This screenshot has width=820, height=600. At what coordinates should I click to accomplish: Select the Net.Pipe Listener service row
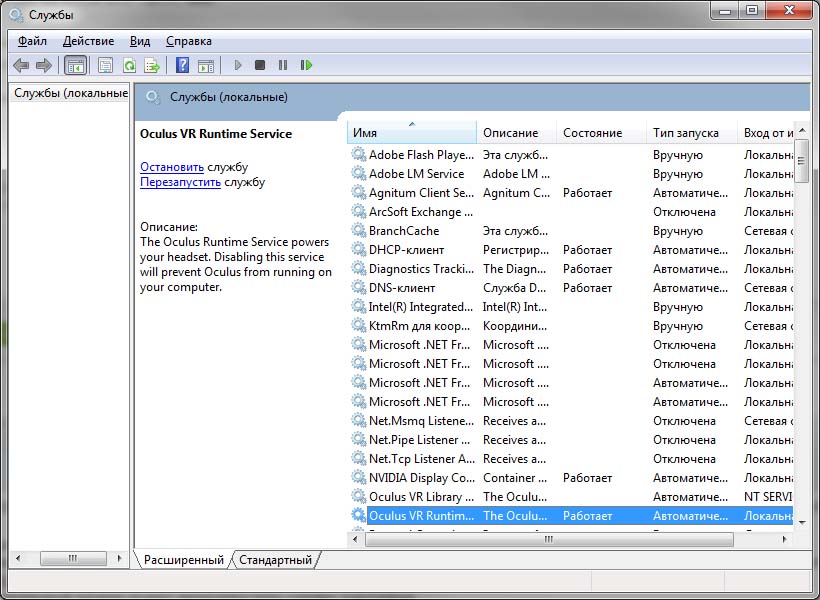point(571,439)
